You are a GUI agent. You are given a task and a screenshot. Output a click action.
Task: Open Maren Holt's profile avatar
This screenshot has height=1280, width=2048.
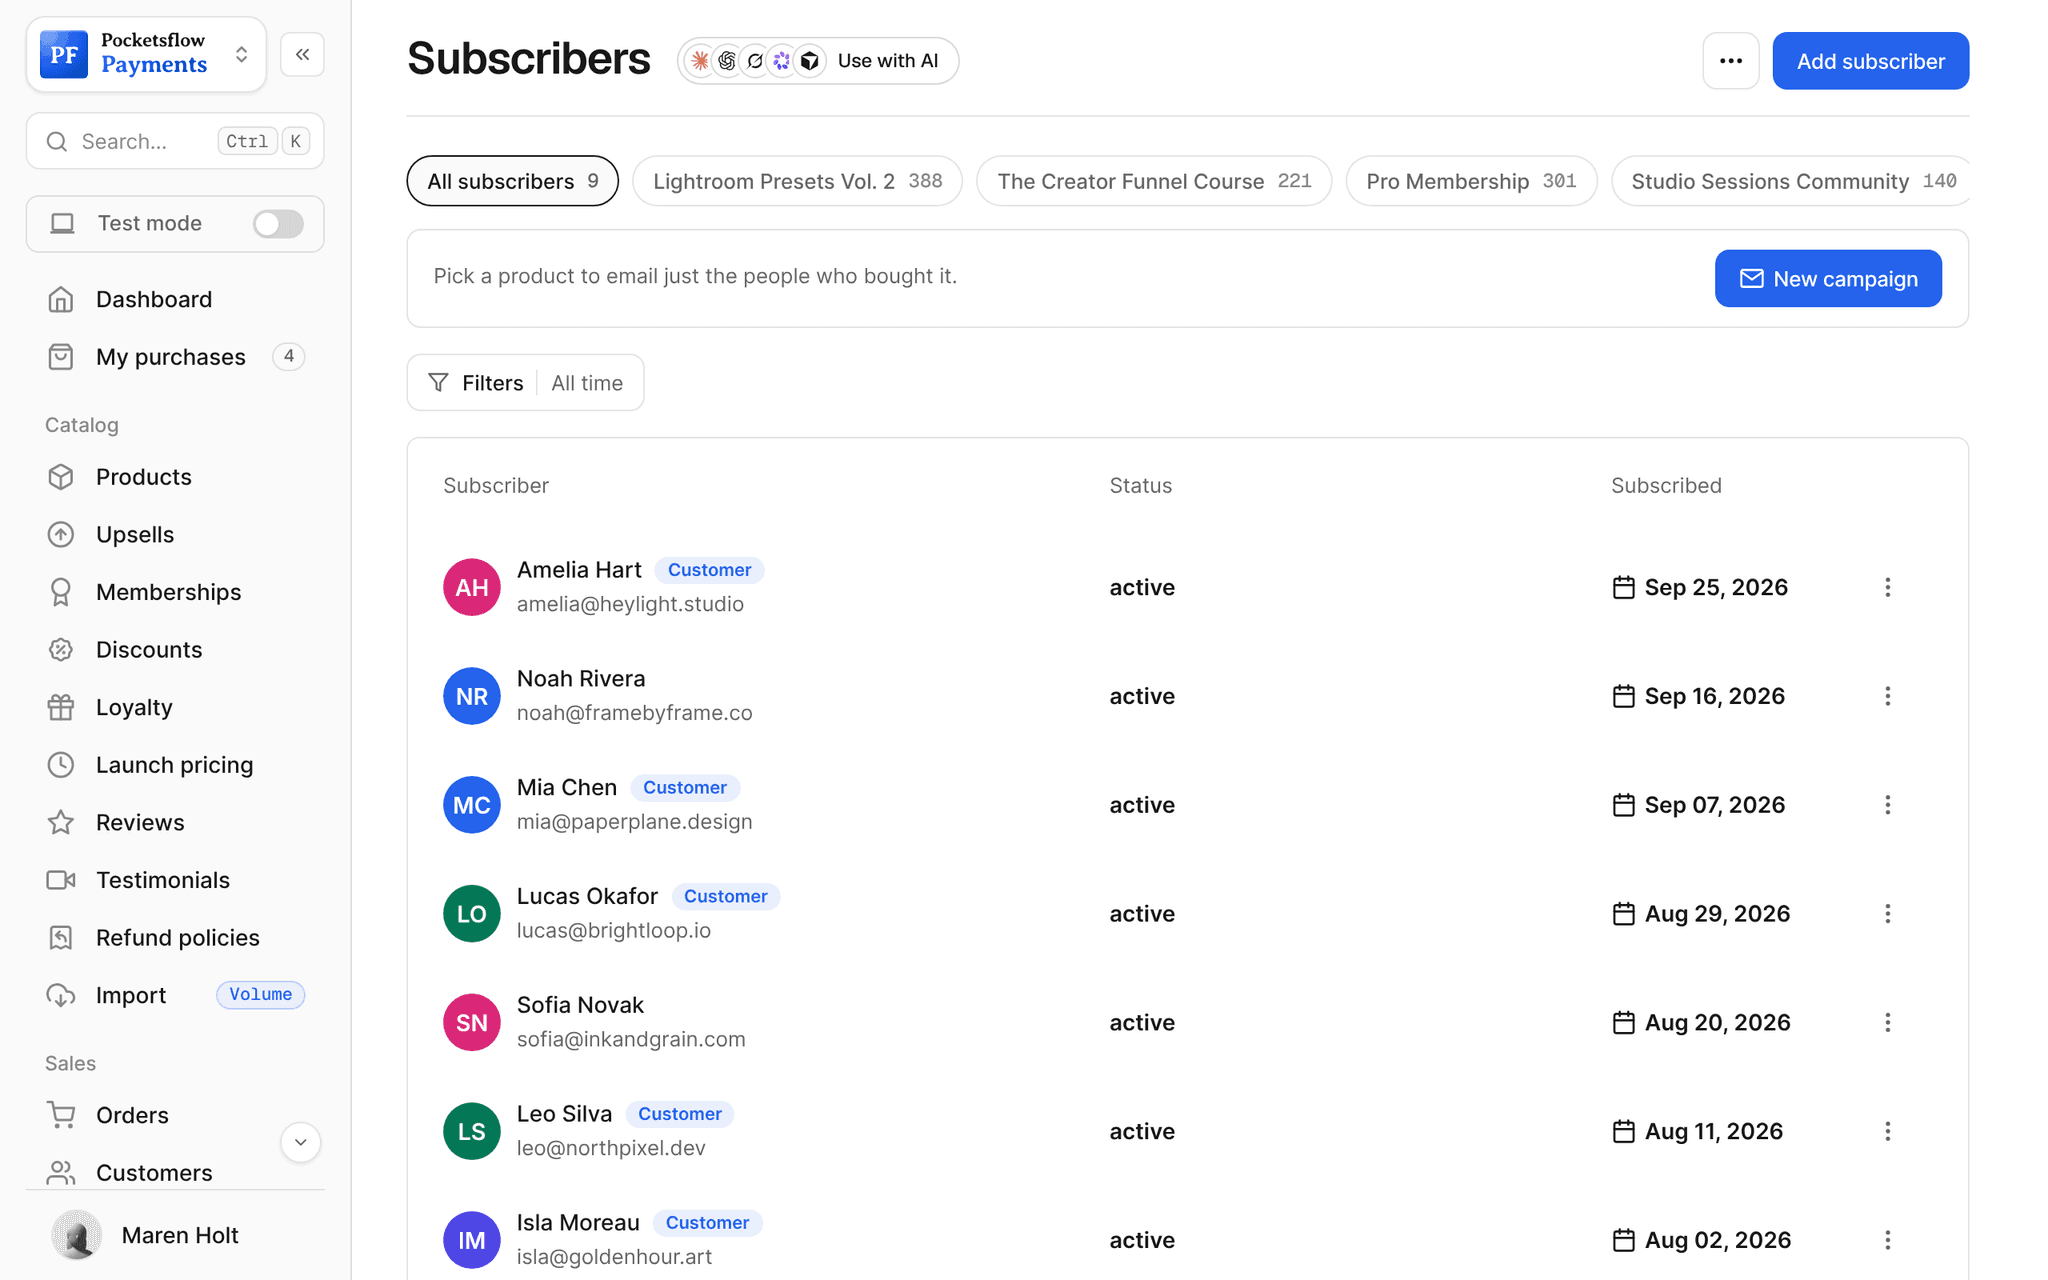(x=76, y=1235)
